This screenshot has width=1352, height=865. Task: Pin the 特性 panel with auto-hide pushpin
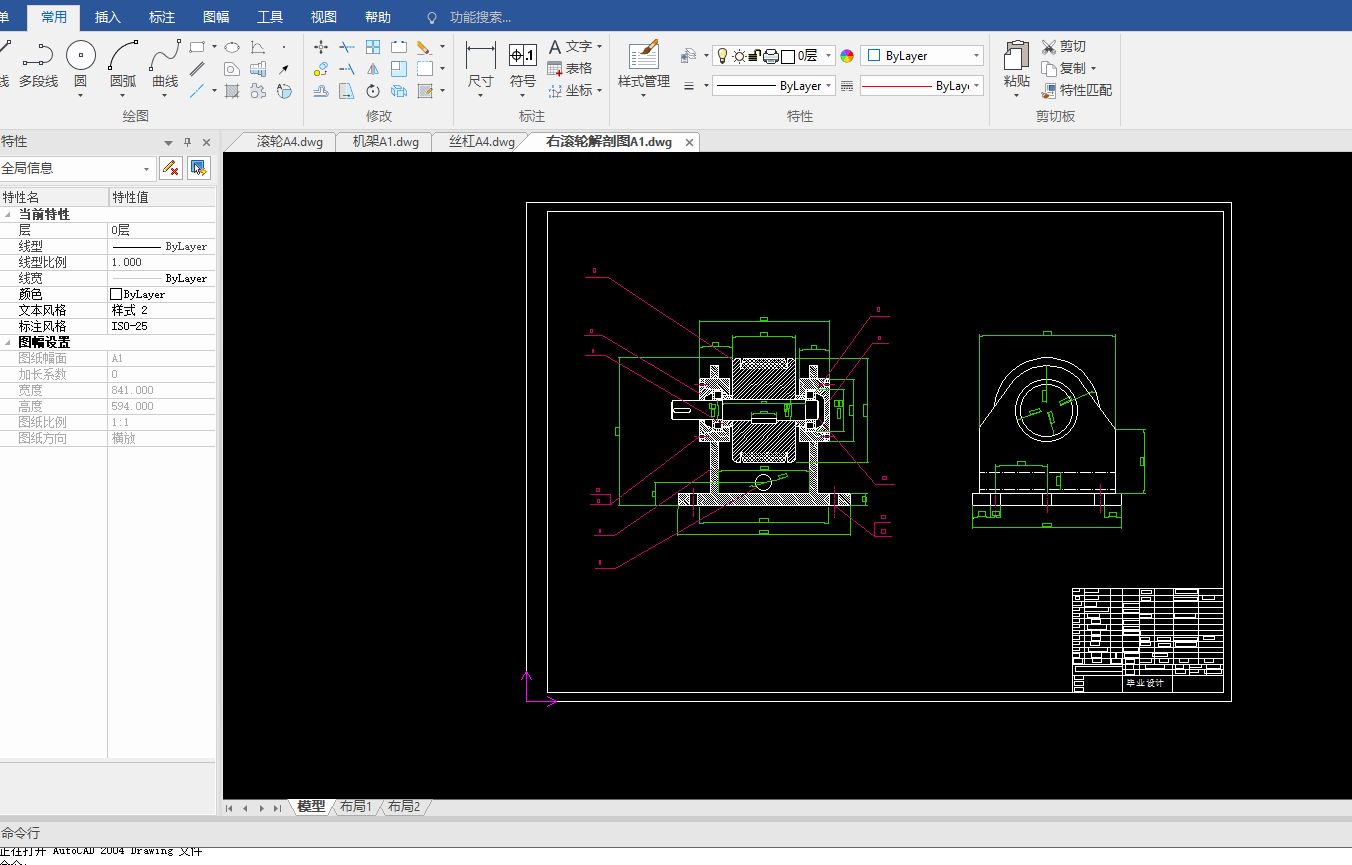pos(187,143)
